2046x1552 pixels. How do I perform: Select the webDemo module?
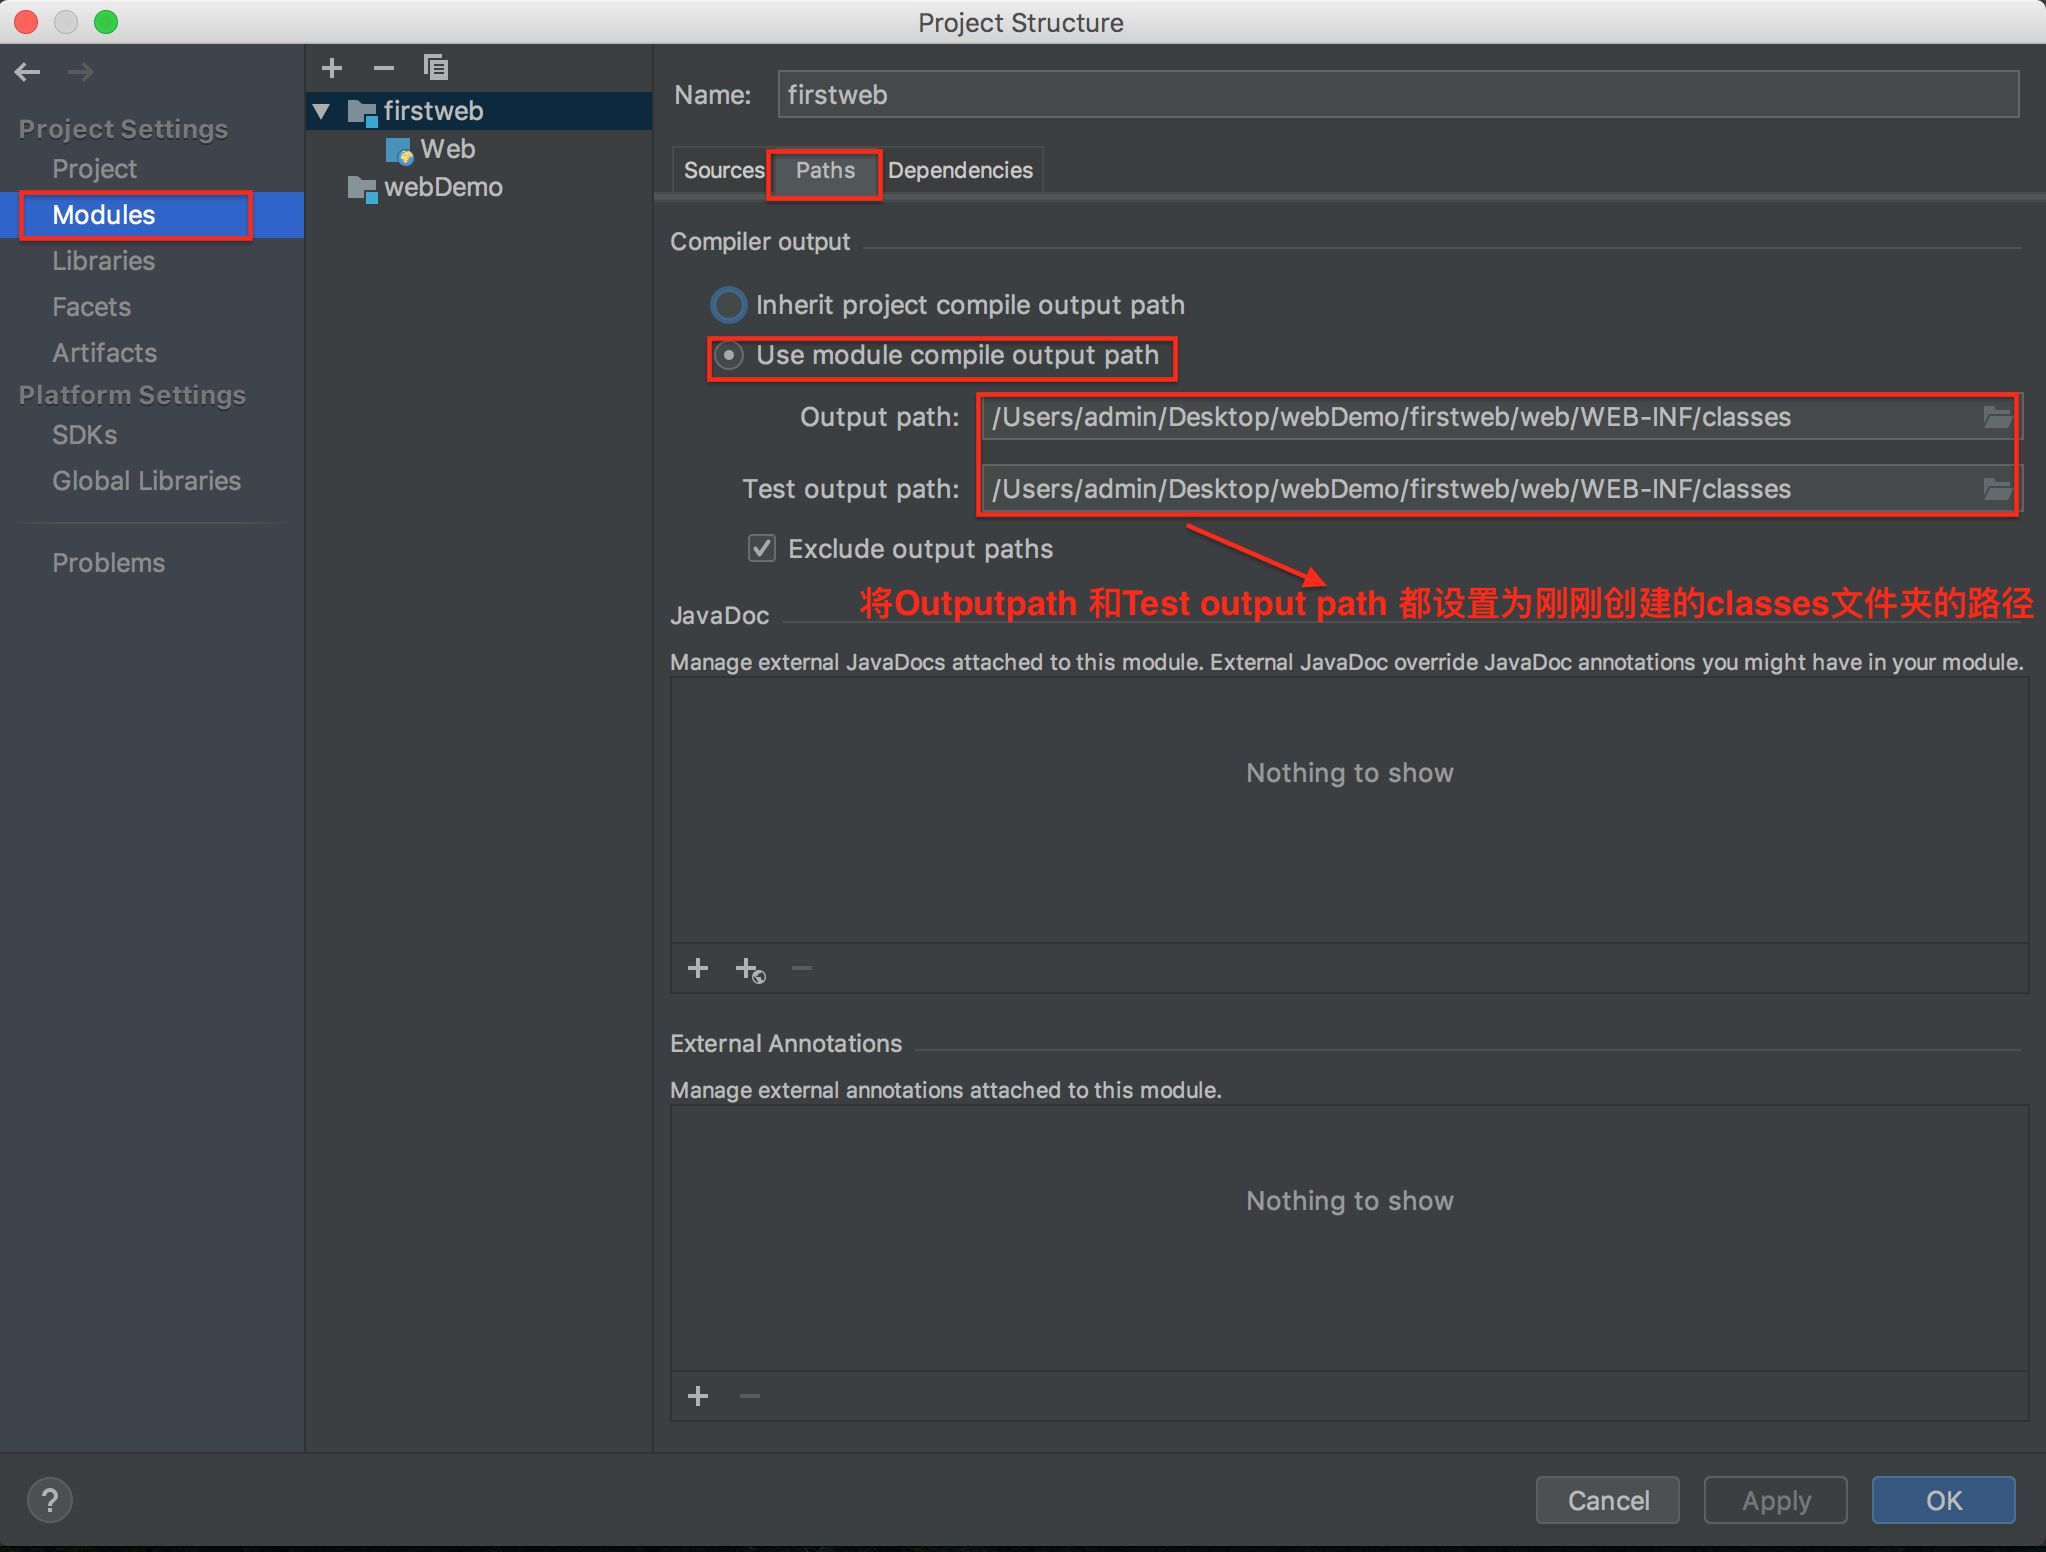(442, 187)
